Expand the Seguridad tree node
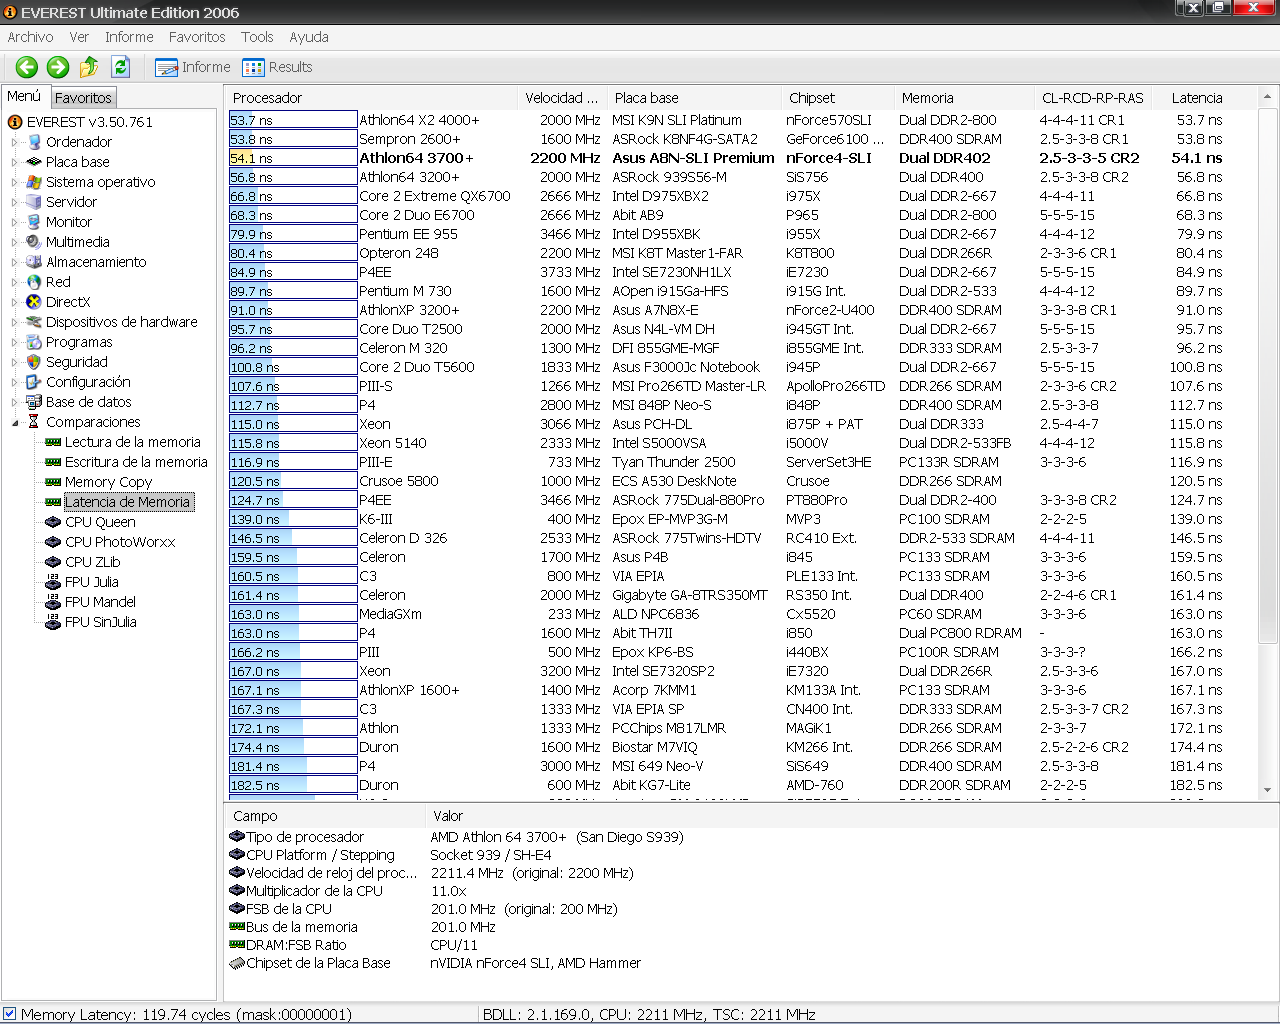This screenshot has height=1024, width=1280. click(15, 362)
